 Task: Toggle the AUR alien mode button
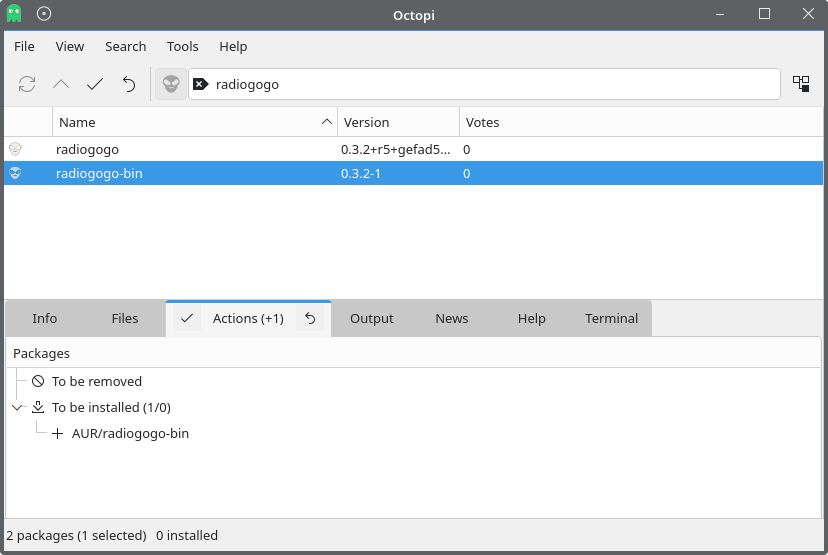(x=171, y=84)
